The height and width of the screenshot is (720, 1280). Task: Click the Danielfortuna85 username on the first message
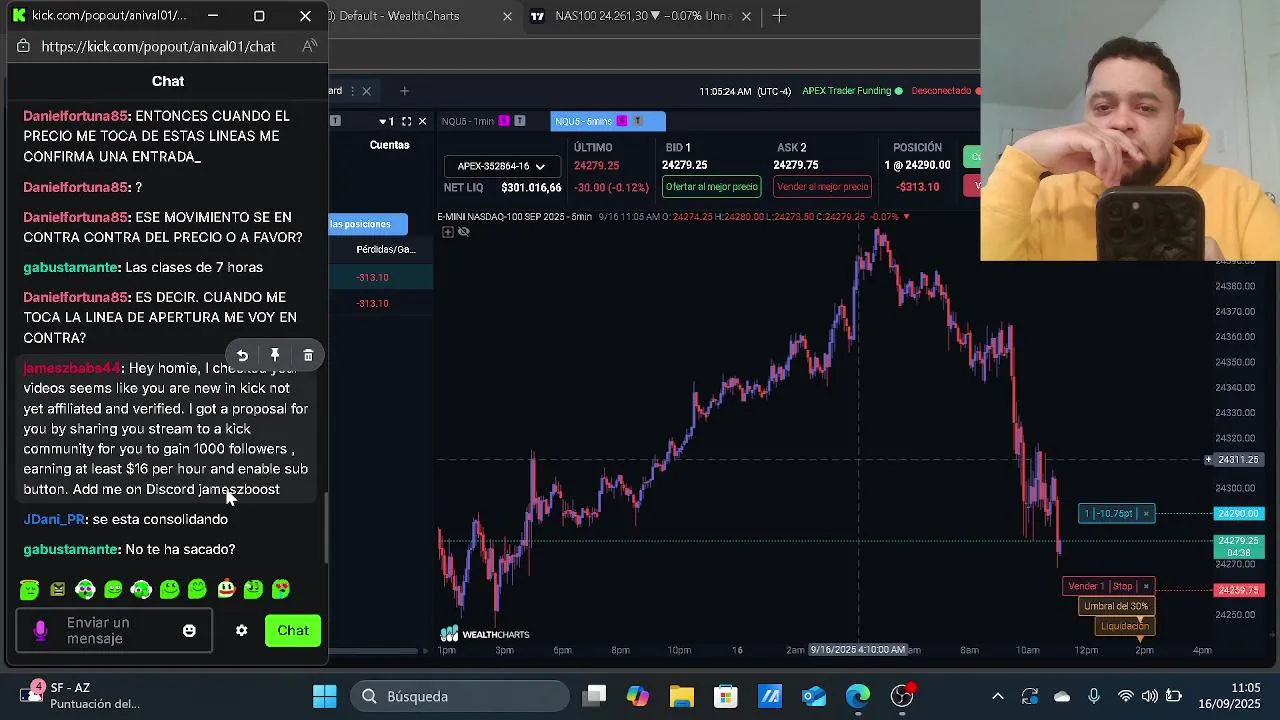click(76, 116)
